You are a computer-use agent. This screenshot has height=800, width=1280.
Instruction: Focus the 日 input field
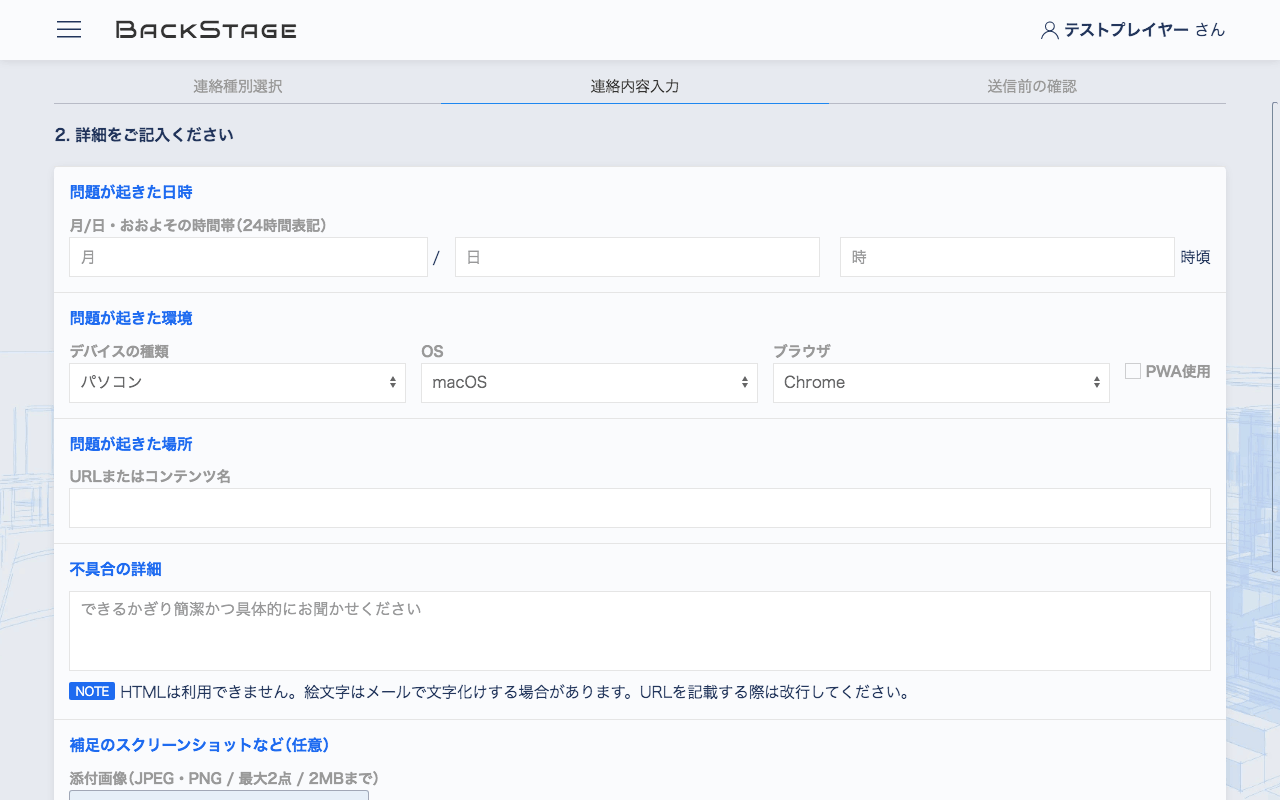coord(637,257)
